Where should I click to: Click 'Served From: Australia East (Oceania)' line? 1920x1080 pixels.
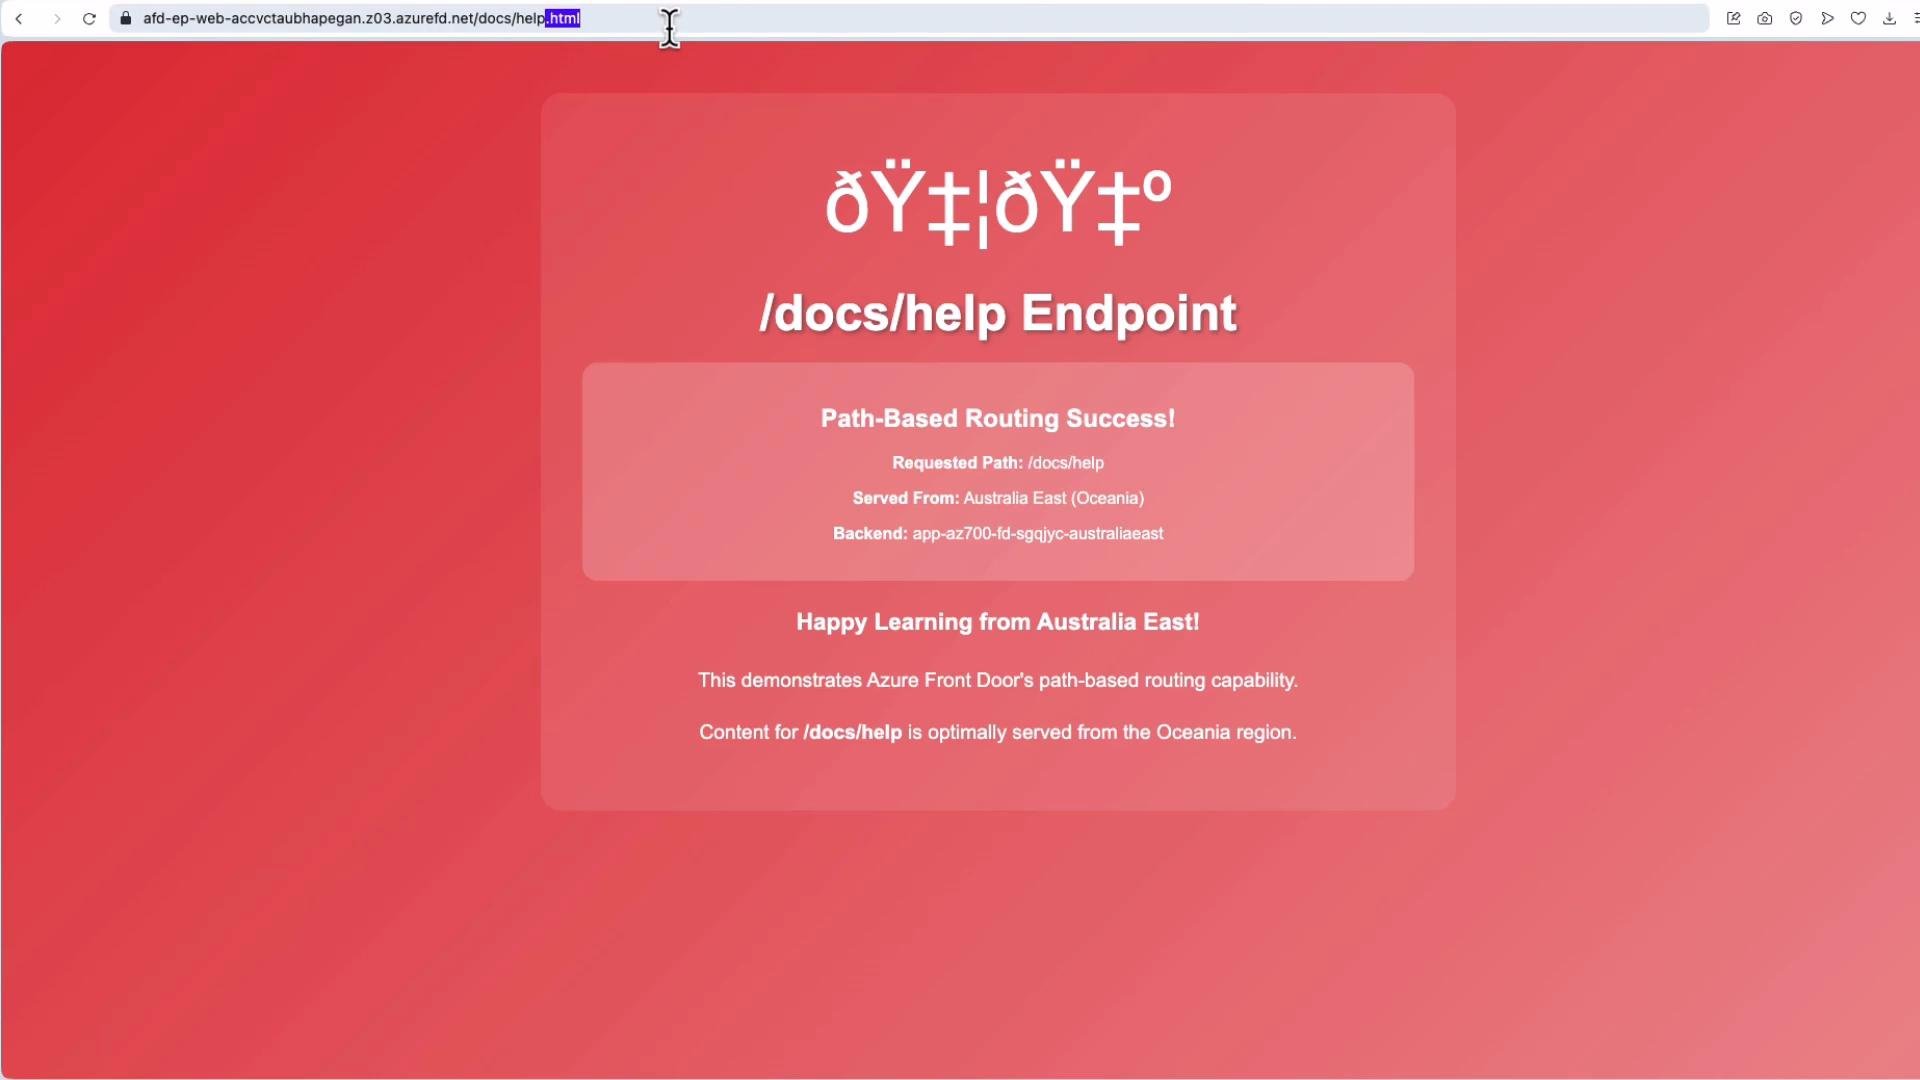tap(998, 498)
